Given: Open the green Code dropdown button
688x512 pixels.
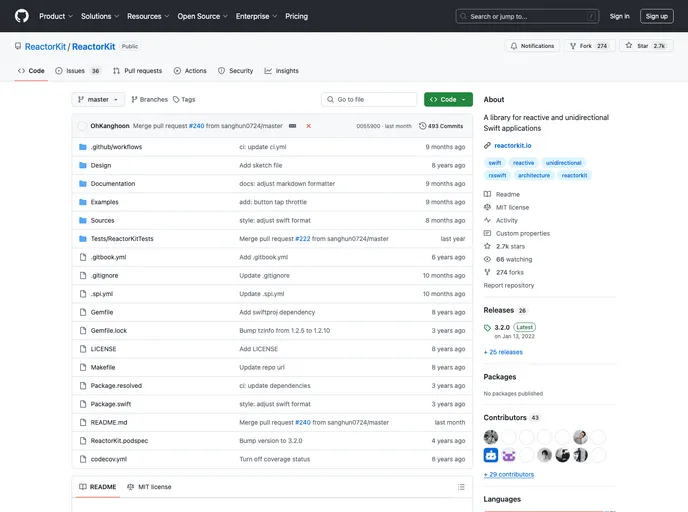Looking at the screenshot, I should tap(448, 100).
